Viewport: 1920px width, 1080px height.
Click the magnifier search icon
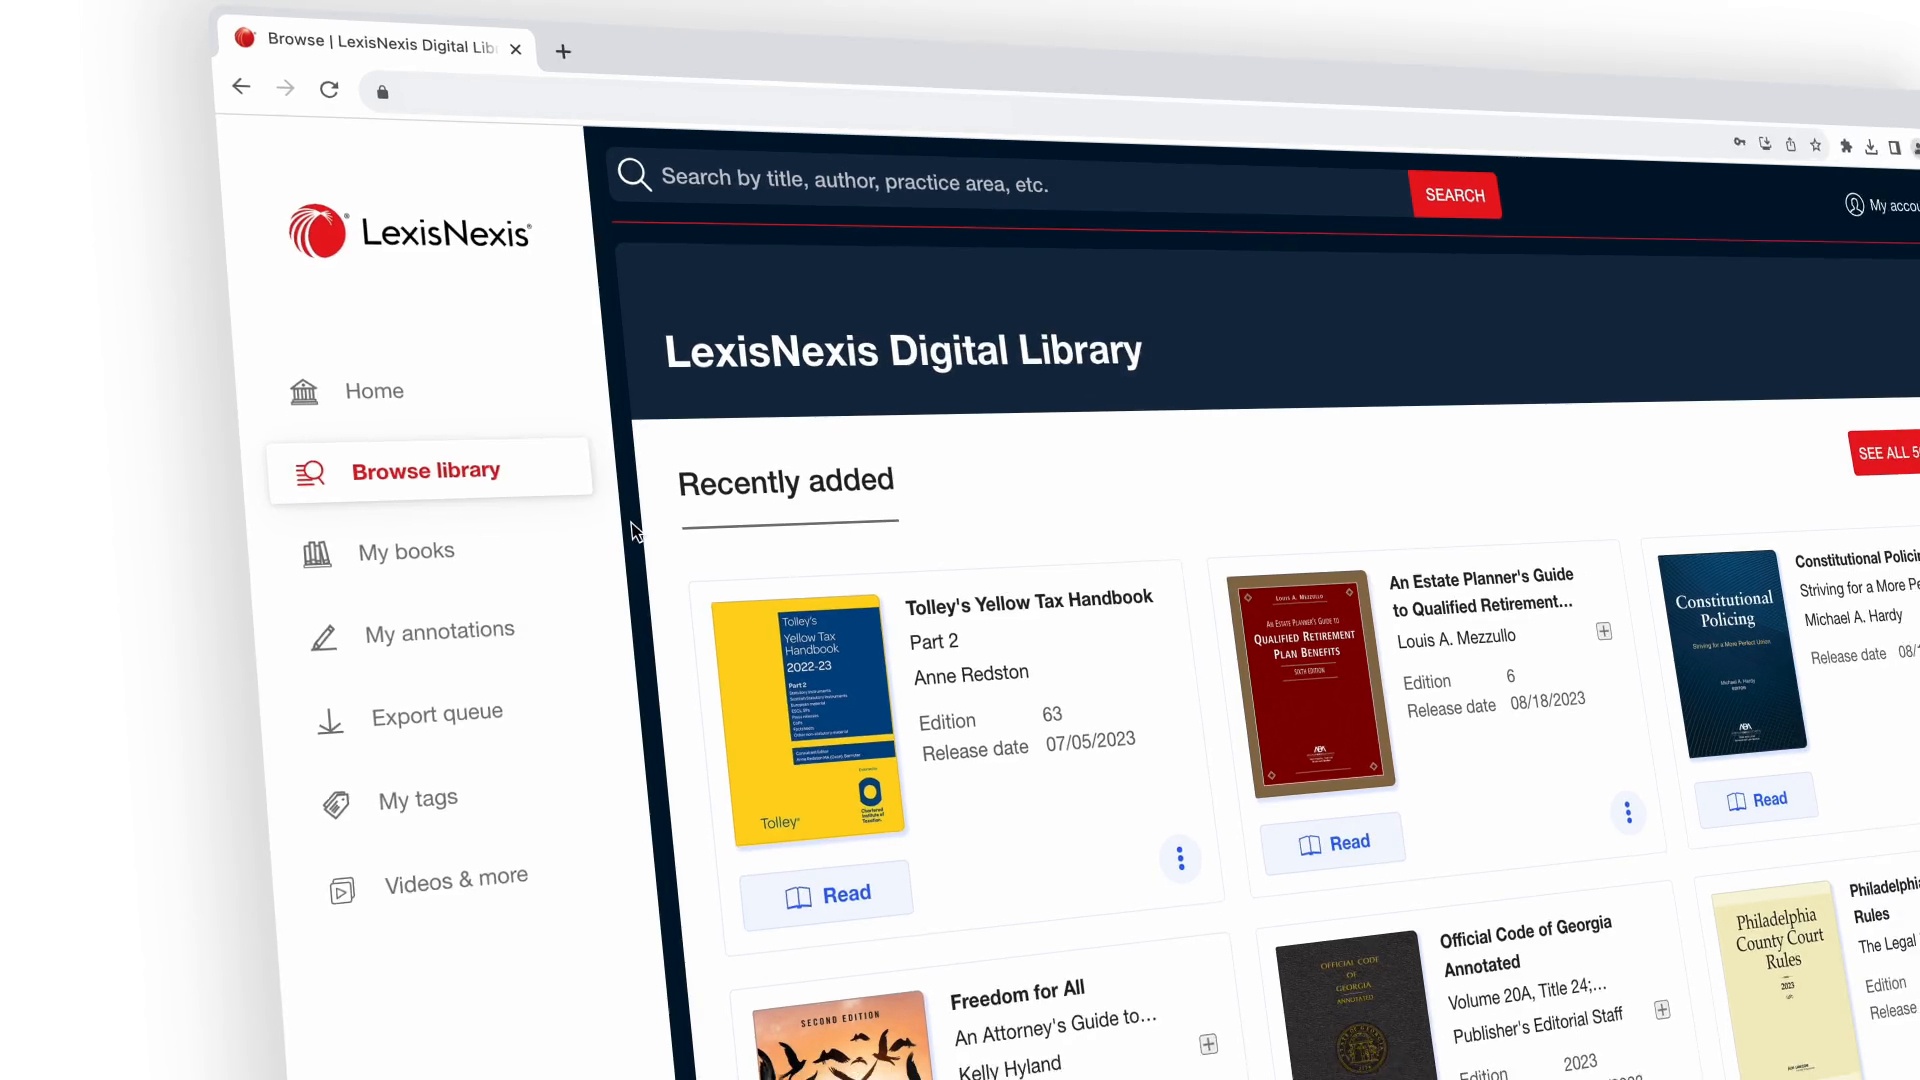click(634, 174)
